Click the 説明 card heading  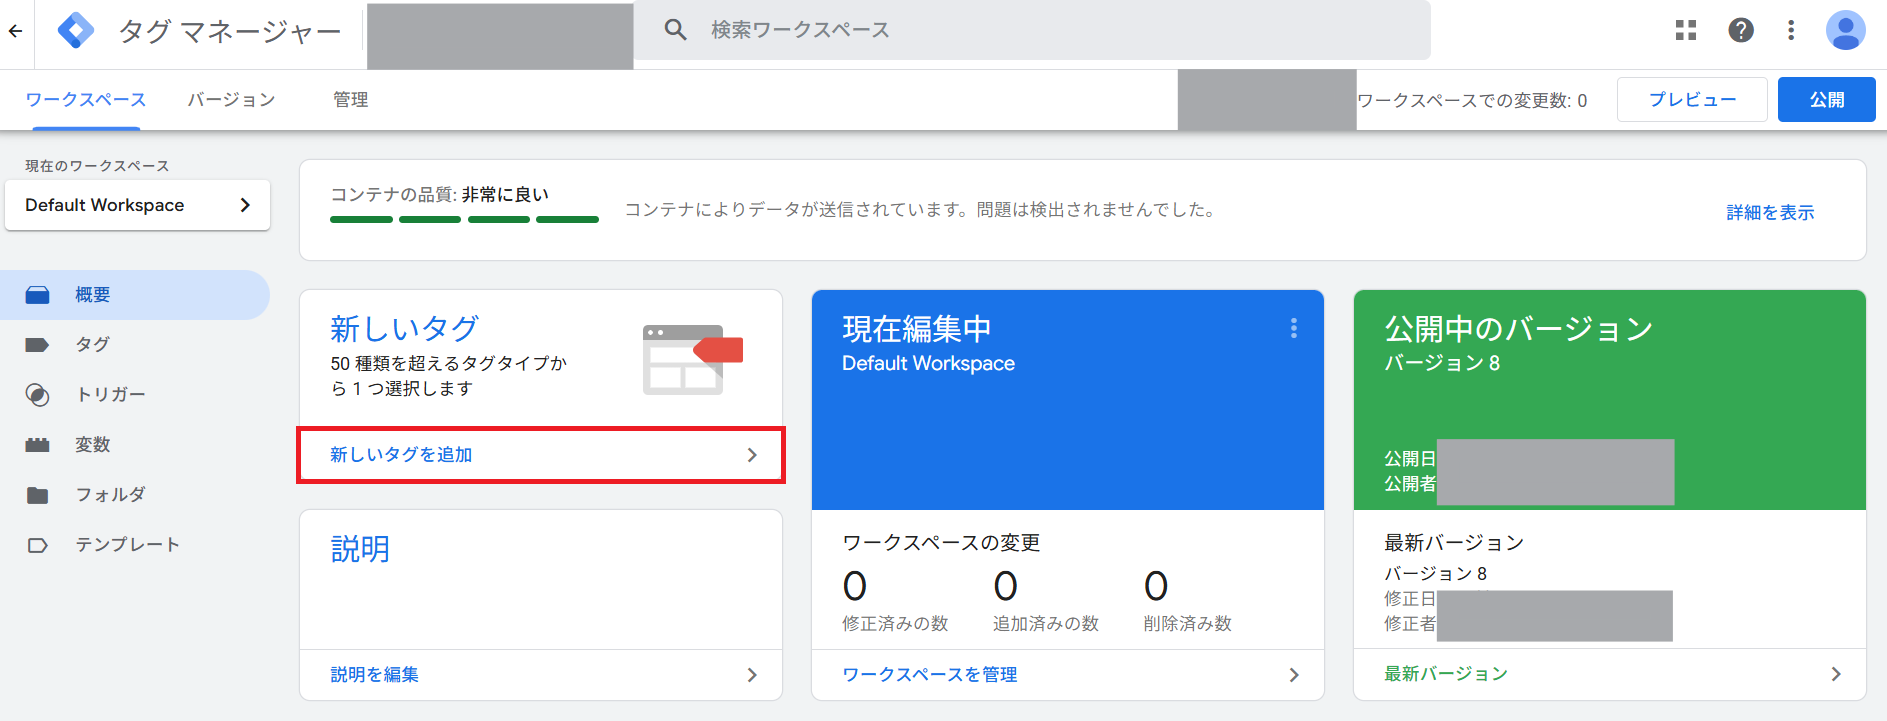[x=360, y=549]
